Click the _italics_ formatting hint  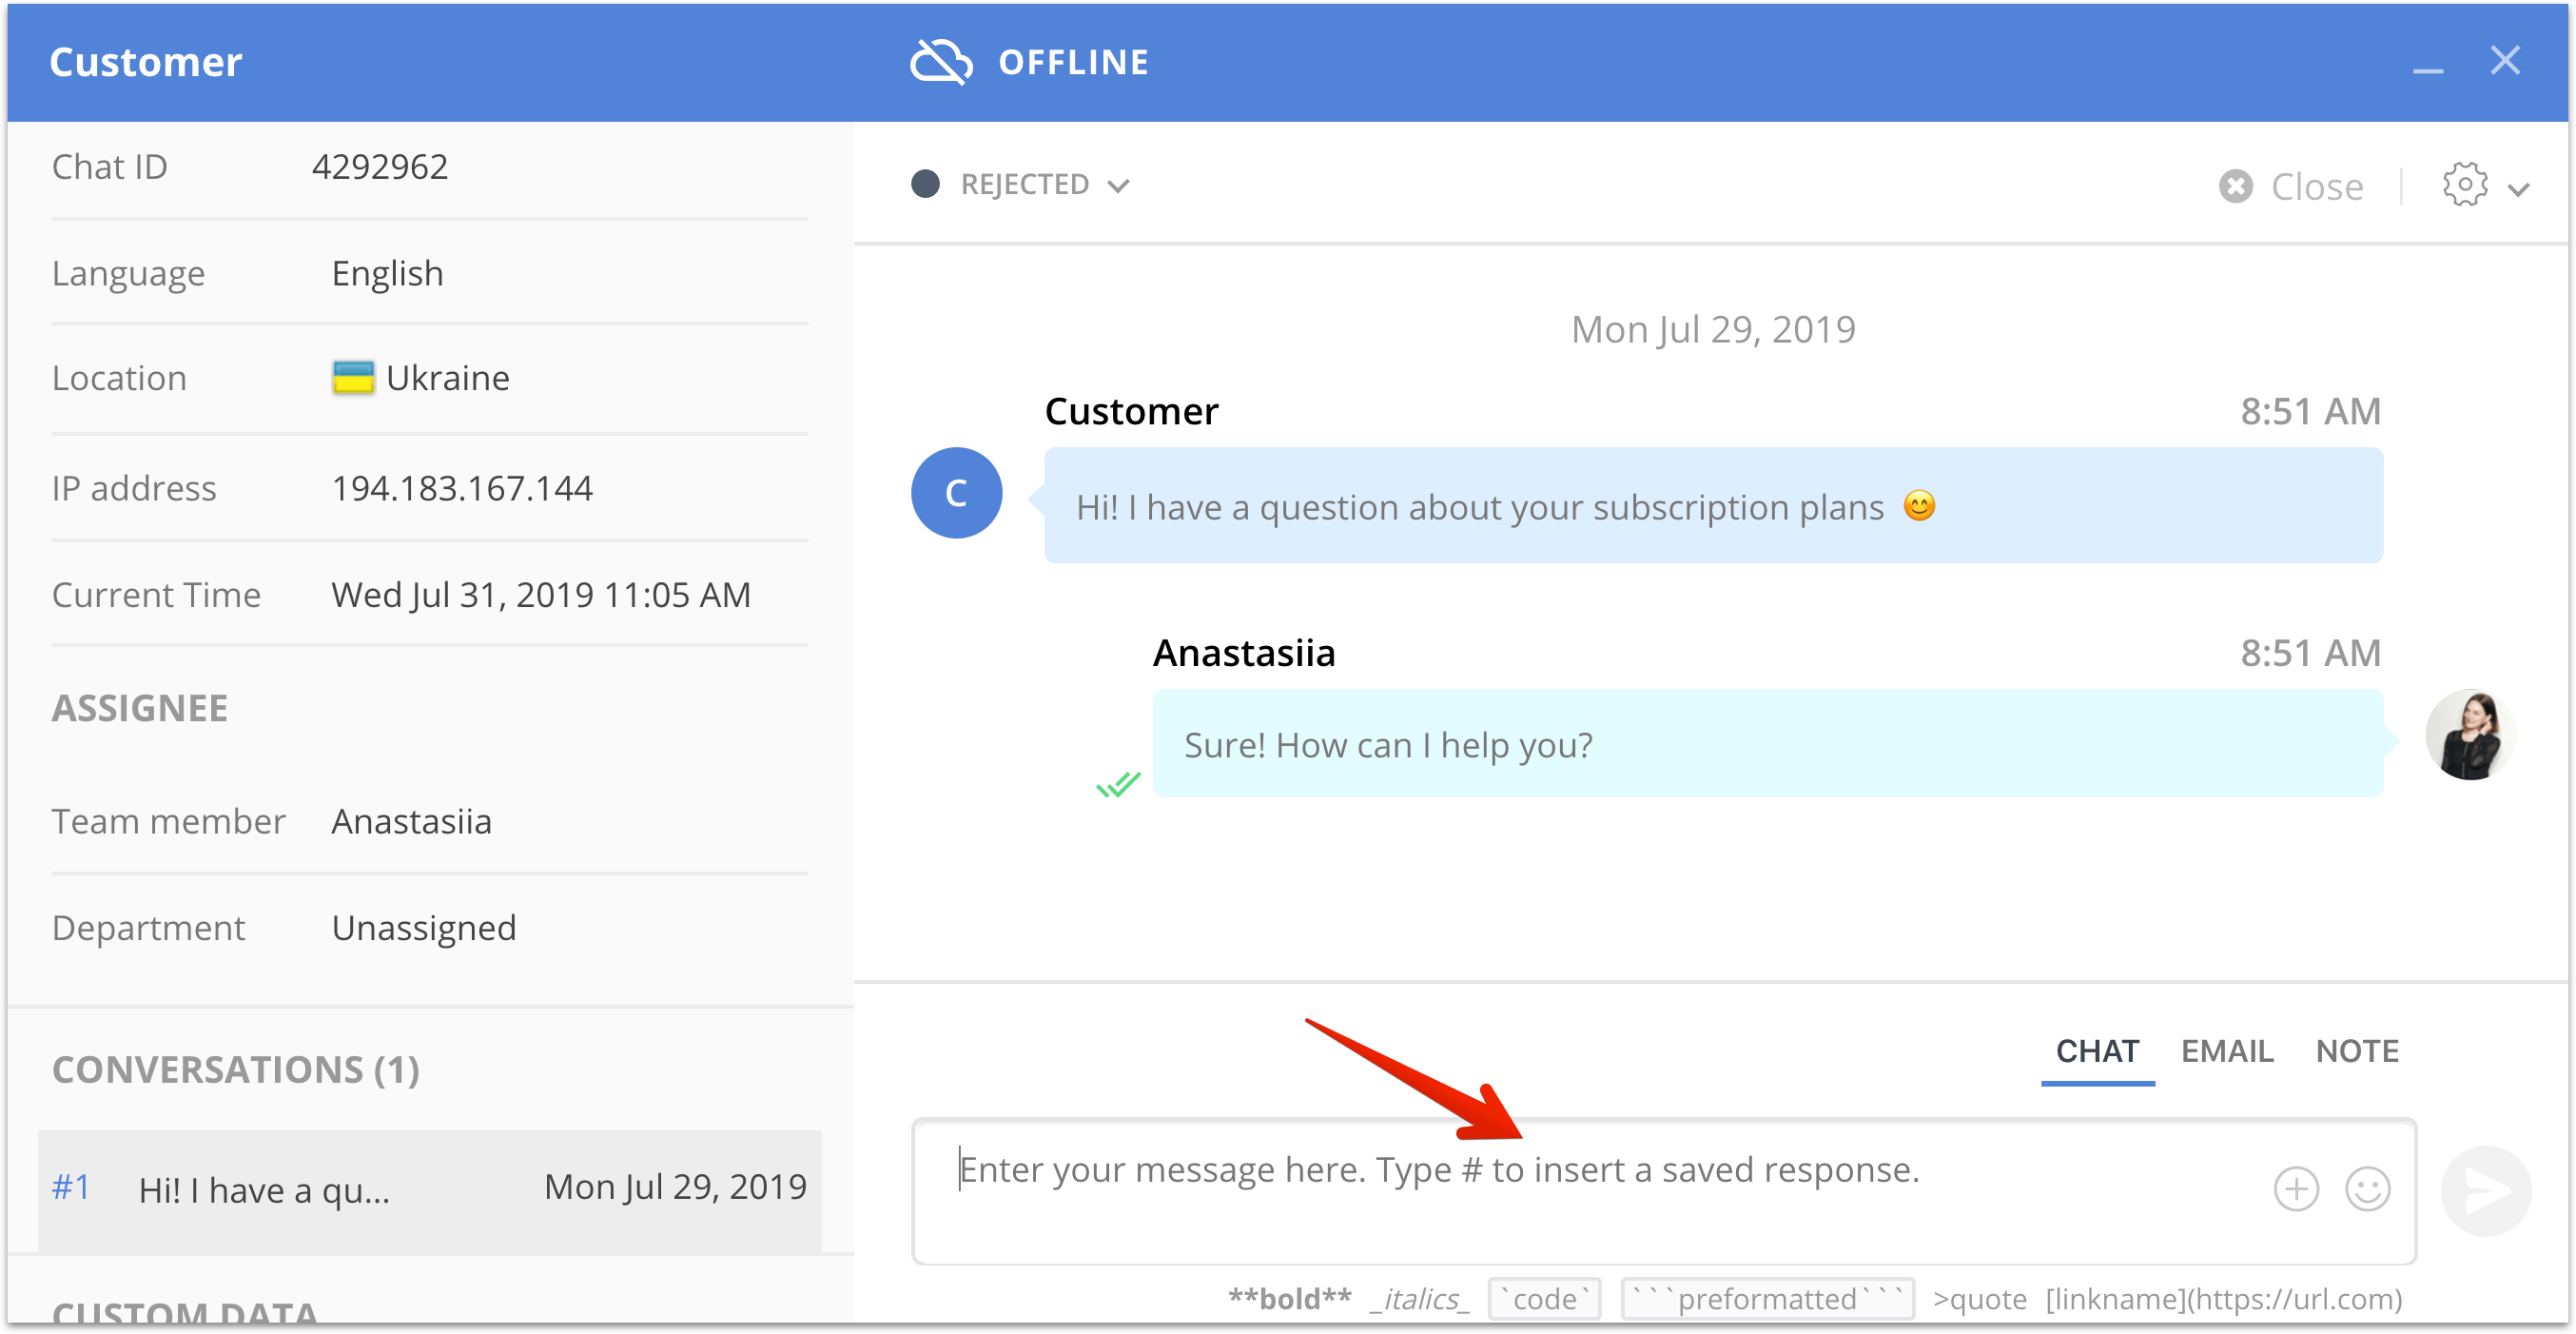coord(1420,1298)
